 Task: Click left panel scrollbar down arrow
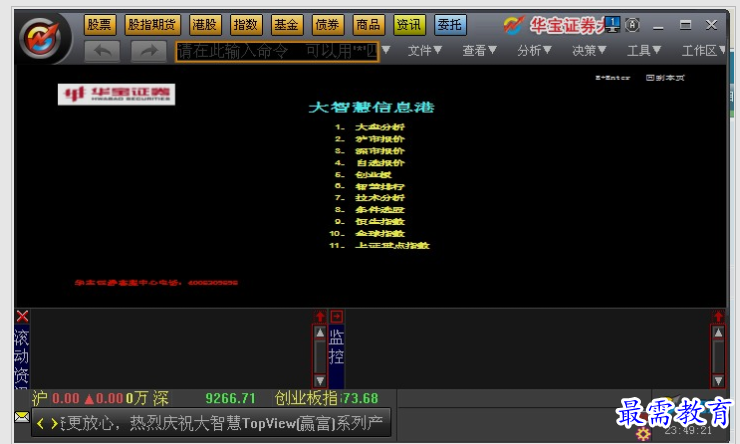tap(320, 380)
